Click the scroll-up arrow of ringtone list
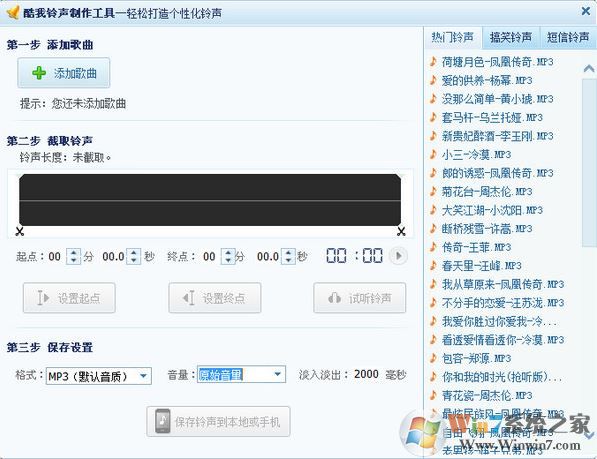Screen dimensions: 597x459 click(589, 69)
